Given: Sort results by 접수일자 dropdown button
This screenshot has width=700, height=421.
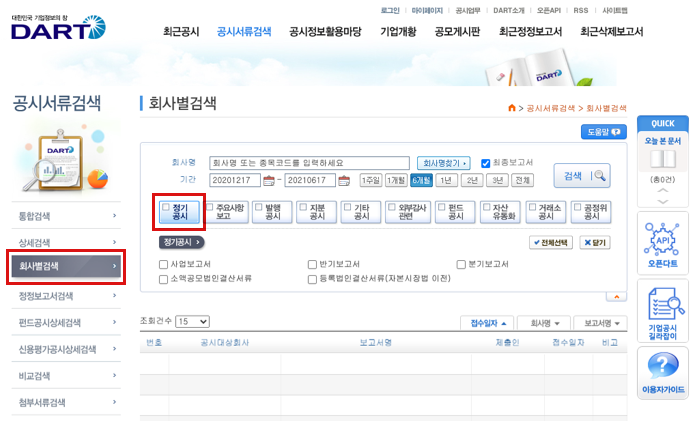Looking at the screenshot, I should pyautogui.click(x=490, y=323).
